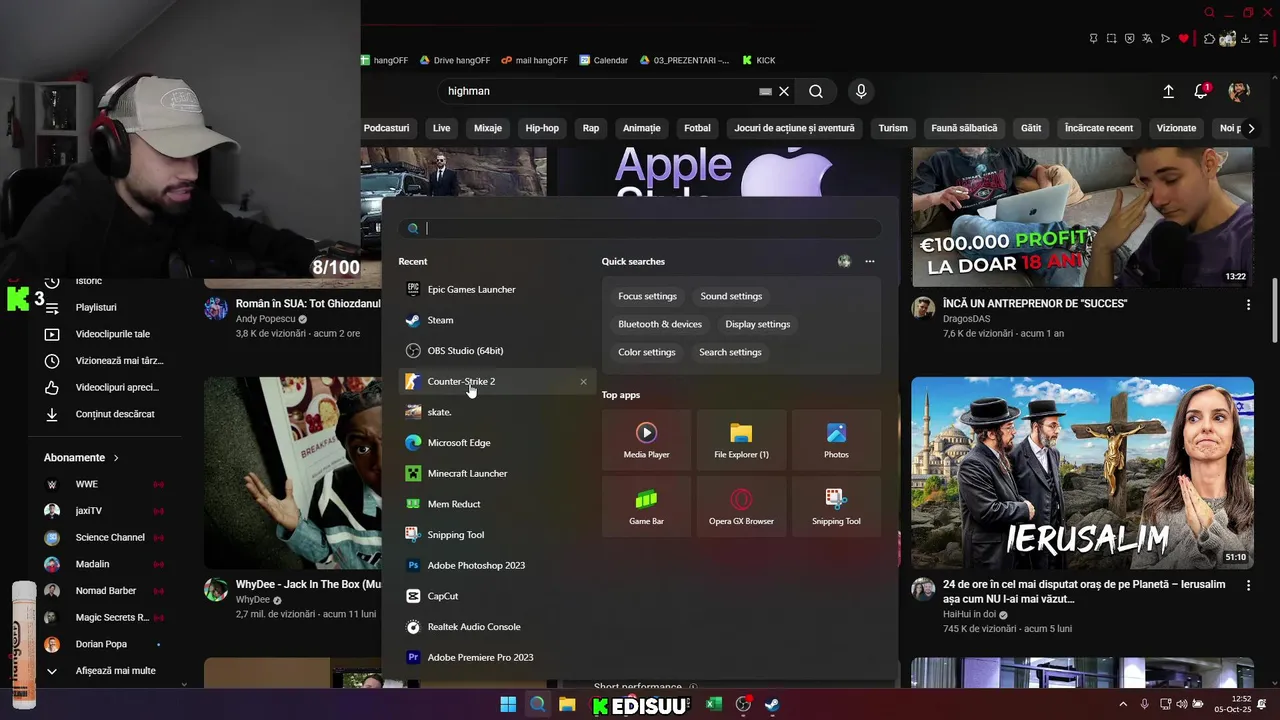
Task: Launch Epic Games Launcher from Recent
Action: click(x=497, y=289)
